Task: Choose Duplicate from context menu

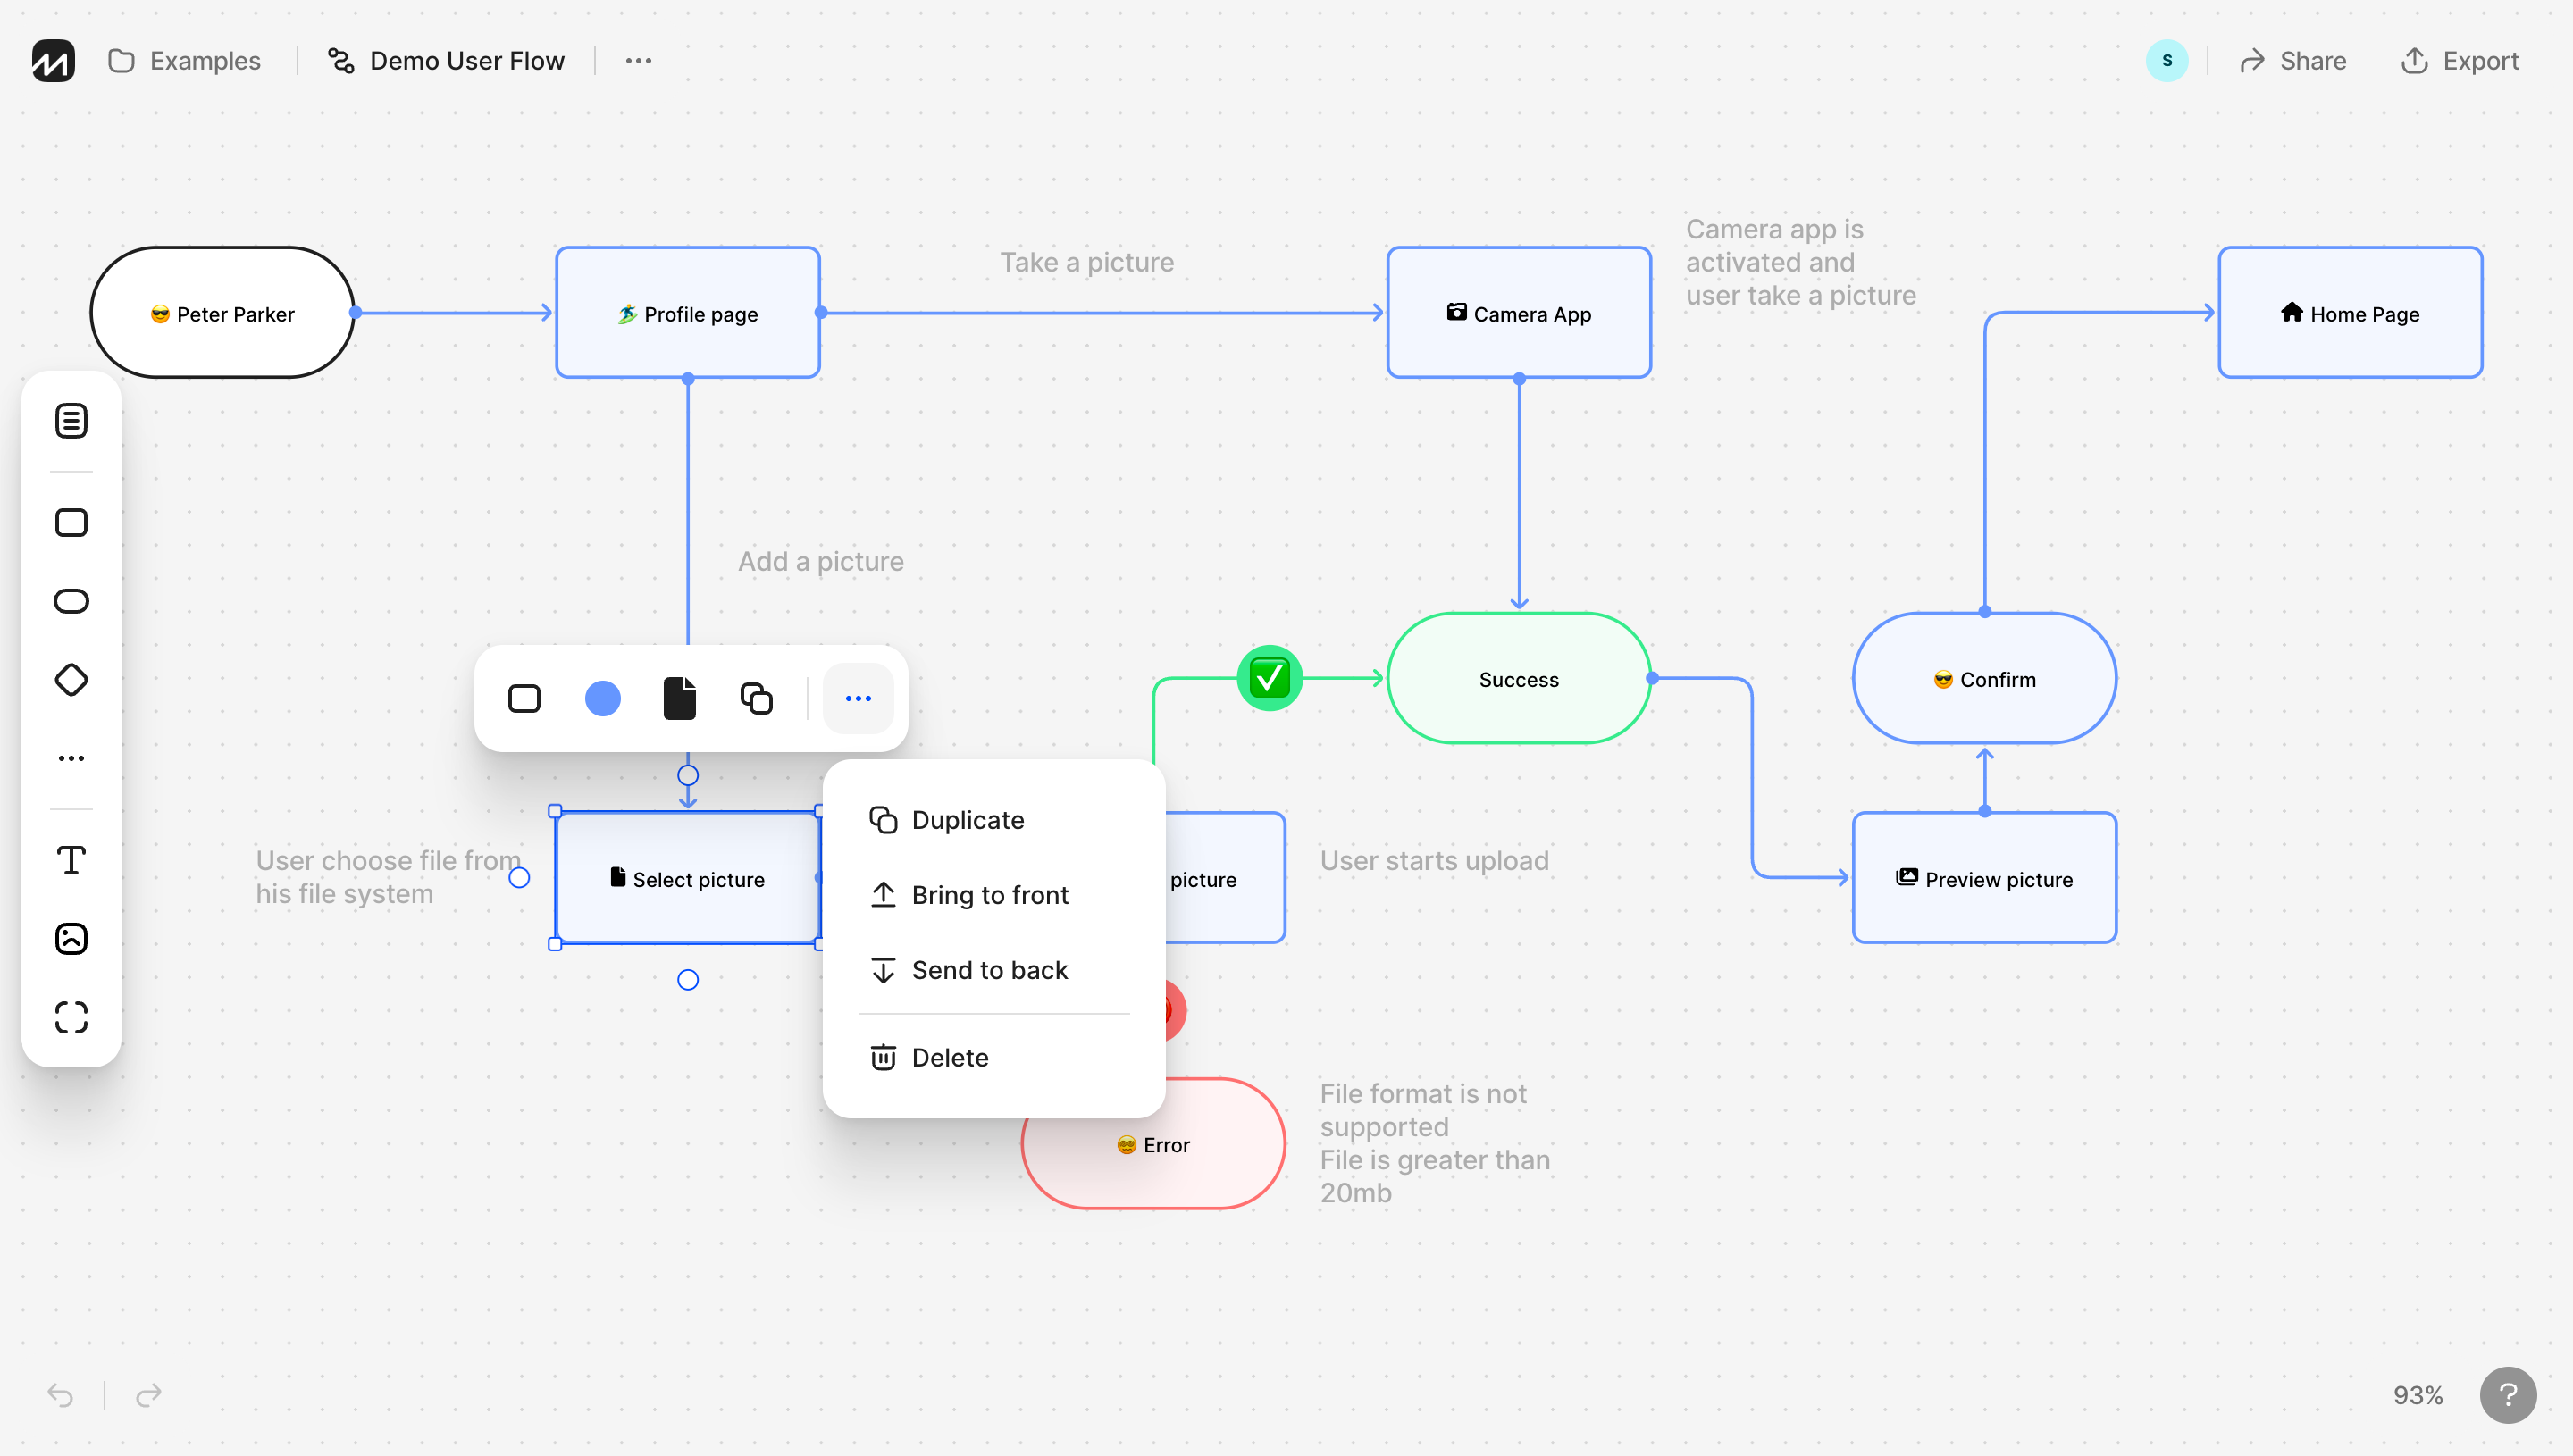Action: coord(994,820)
